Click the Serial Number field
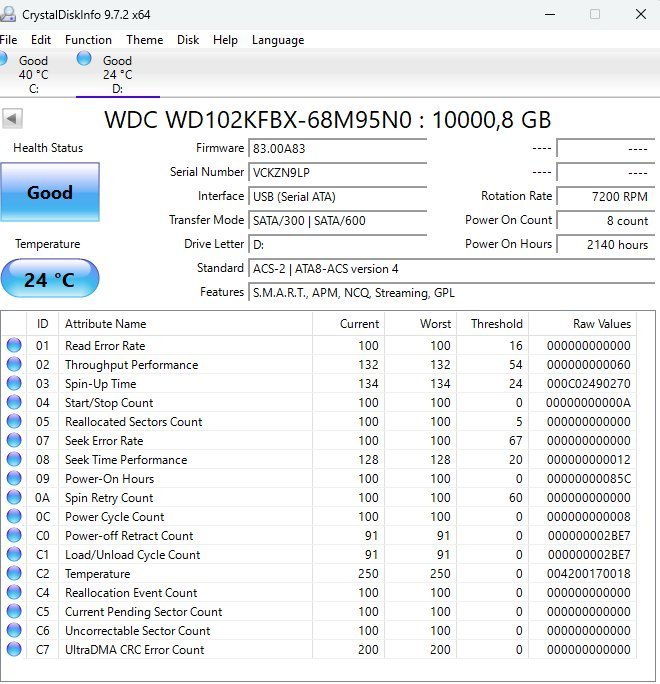 338,172
